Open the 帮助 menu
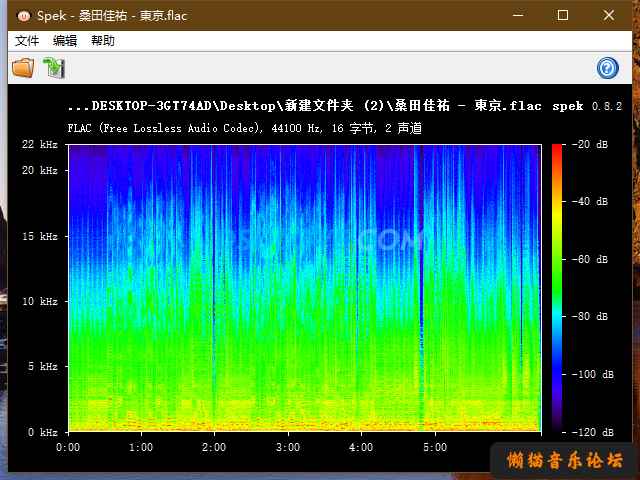The width and height of the screenshot is (640, 480). tap(102, 41)
